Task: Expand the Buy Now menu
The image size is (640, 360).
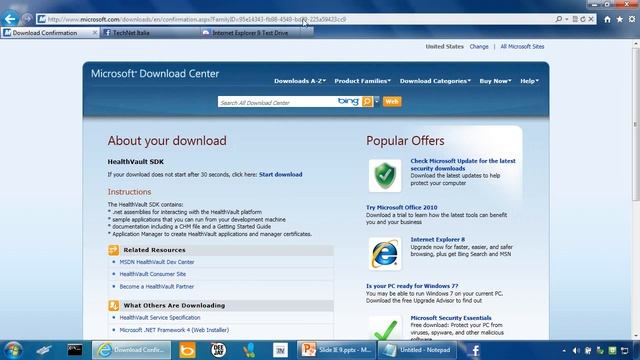Action: (495, 81)
